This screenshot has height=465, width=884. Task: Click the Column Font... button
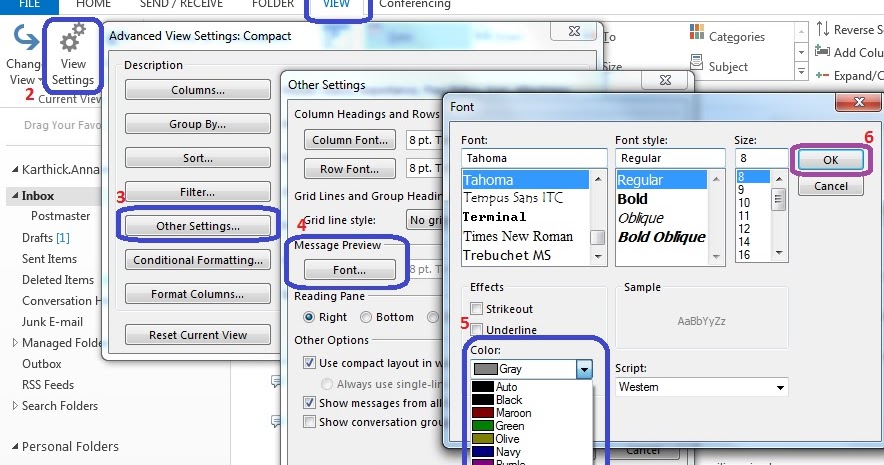click(350, 140)
